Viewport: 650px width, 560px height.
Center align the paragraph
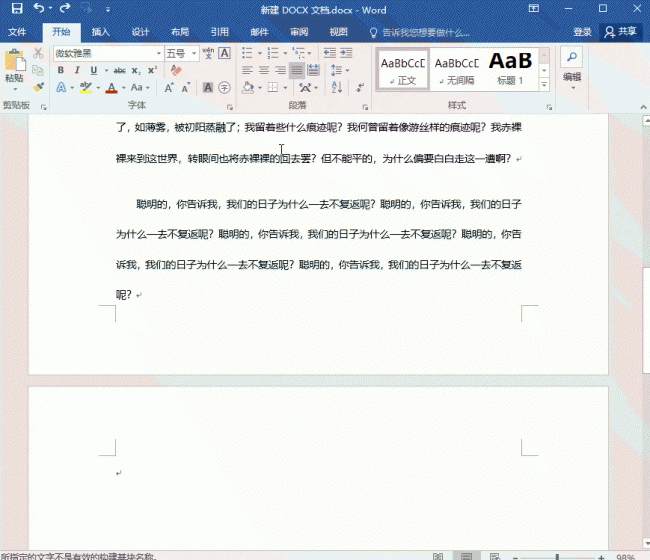pyautogui.click(x=264, y=70)
